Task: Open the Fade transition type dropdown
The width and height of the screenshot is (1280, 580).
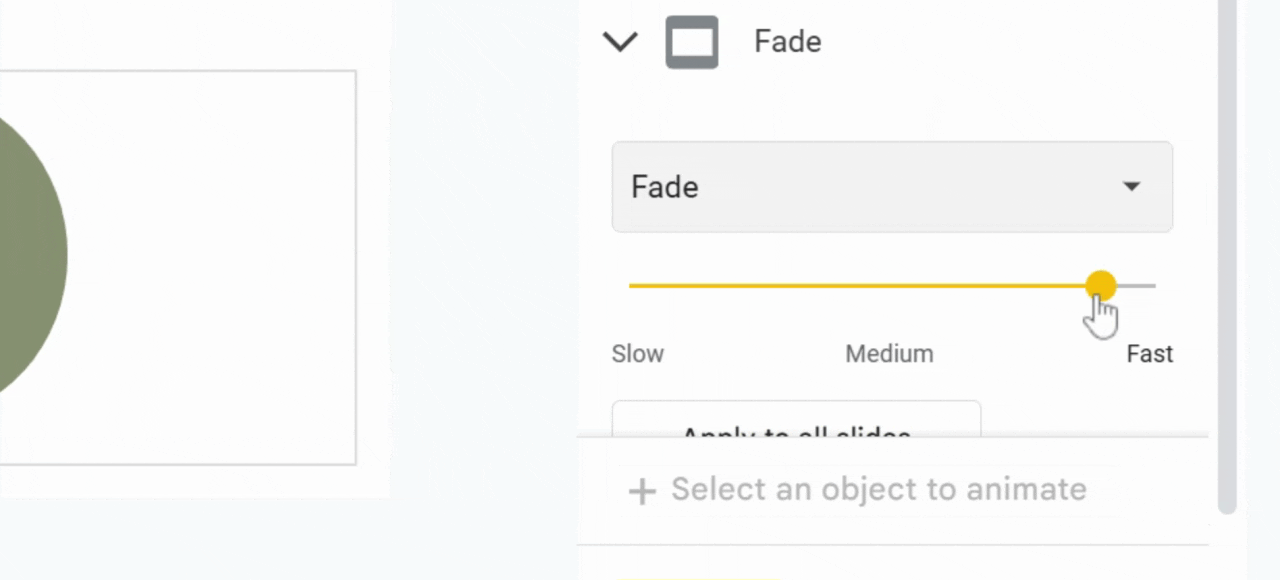Action: tap(892, 187)
